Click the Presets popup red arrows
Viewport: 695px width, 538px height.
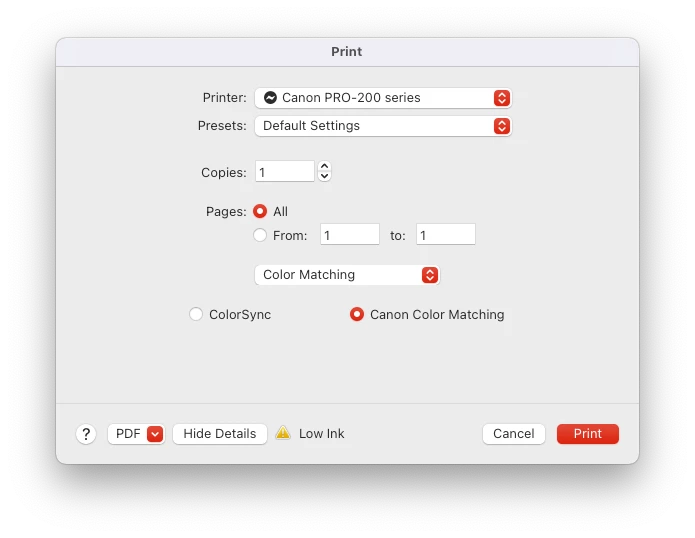coord(502,126)
